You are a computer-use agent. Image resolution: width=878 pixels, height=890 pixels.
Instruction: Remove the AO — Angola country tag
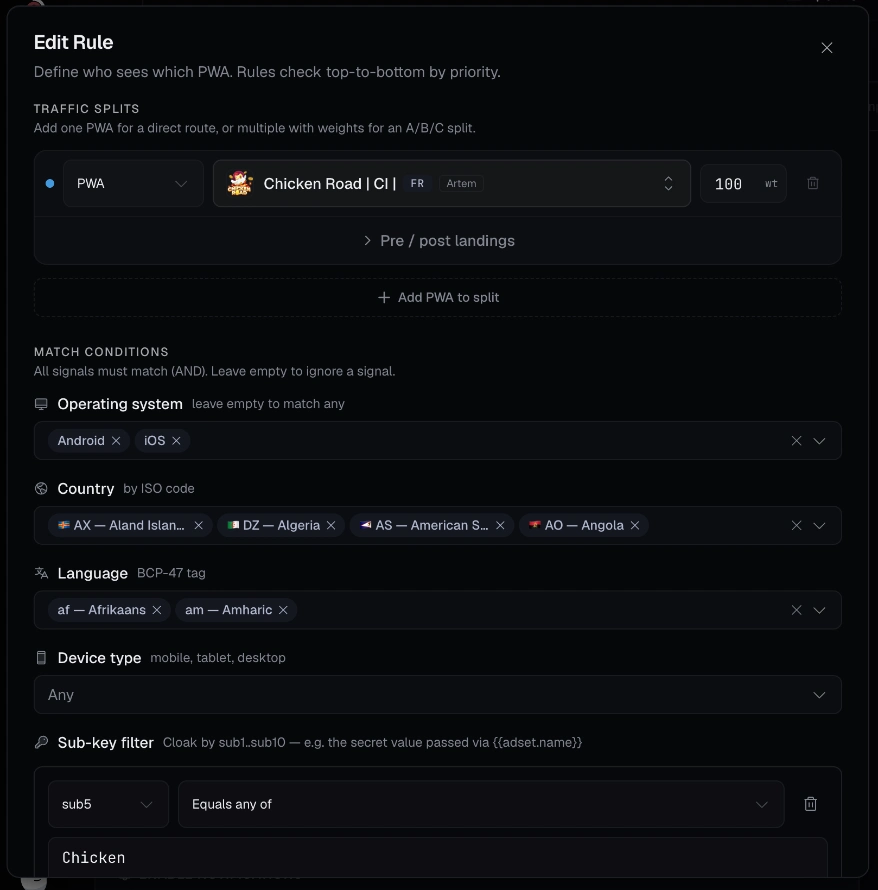click(x=635, y=526)
